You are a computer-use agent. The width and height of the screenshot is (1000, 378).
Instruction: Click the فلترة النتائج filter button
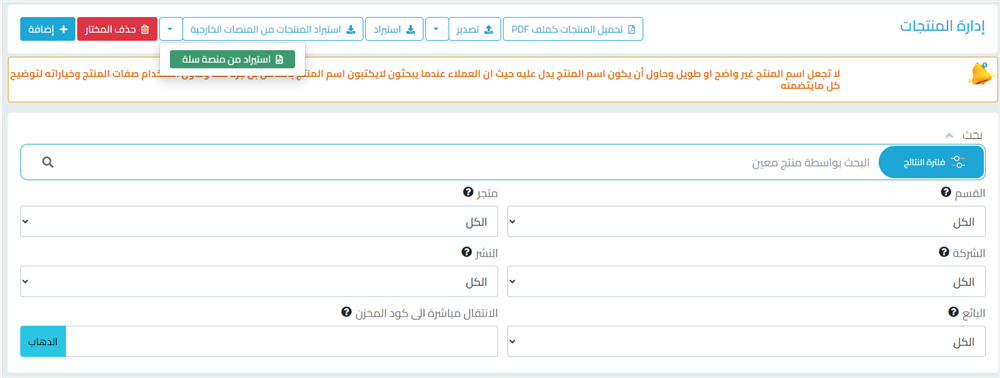click(932, 162)
